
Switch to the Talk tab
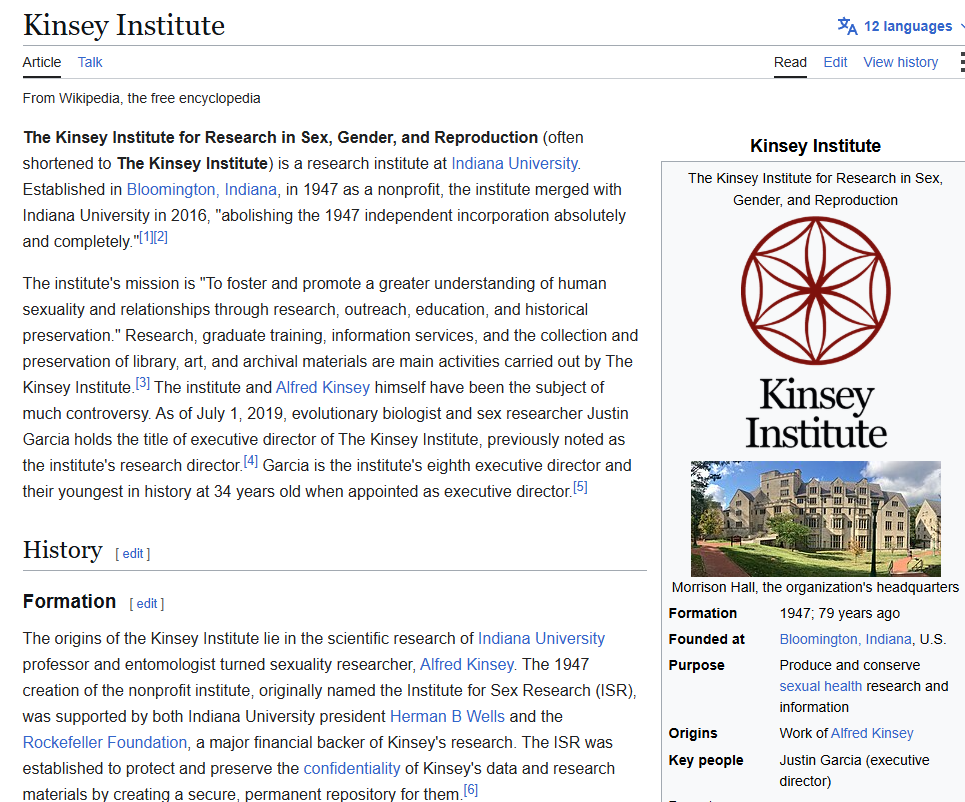tap(90, 62)
